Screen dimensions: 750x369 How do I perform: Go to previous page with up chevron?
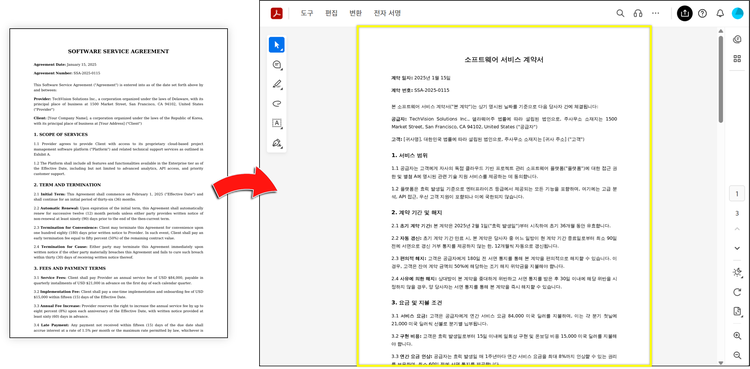tap(737, 229)
